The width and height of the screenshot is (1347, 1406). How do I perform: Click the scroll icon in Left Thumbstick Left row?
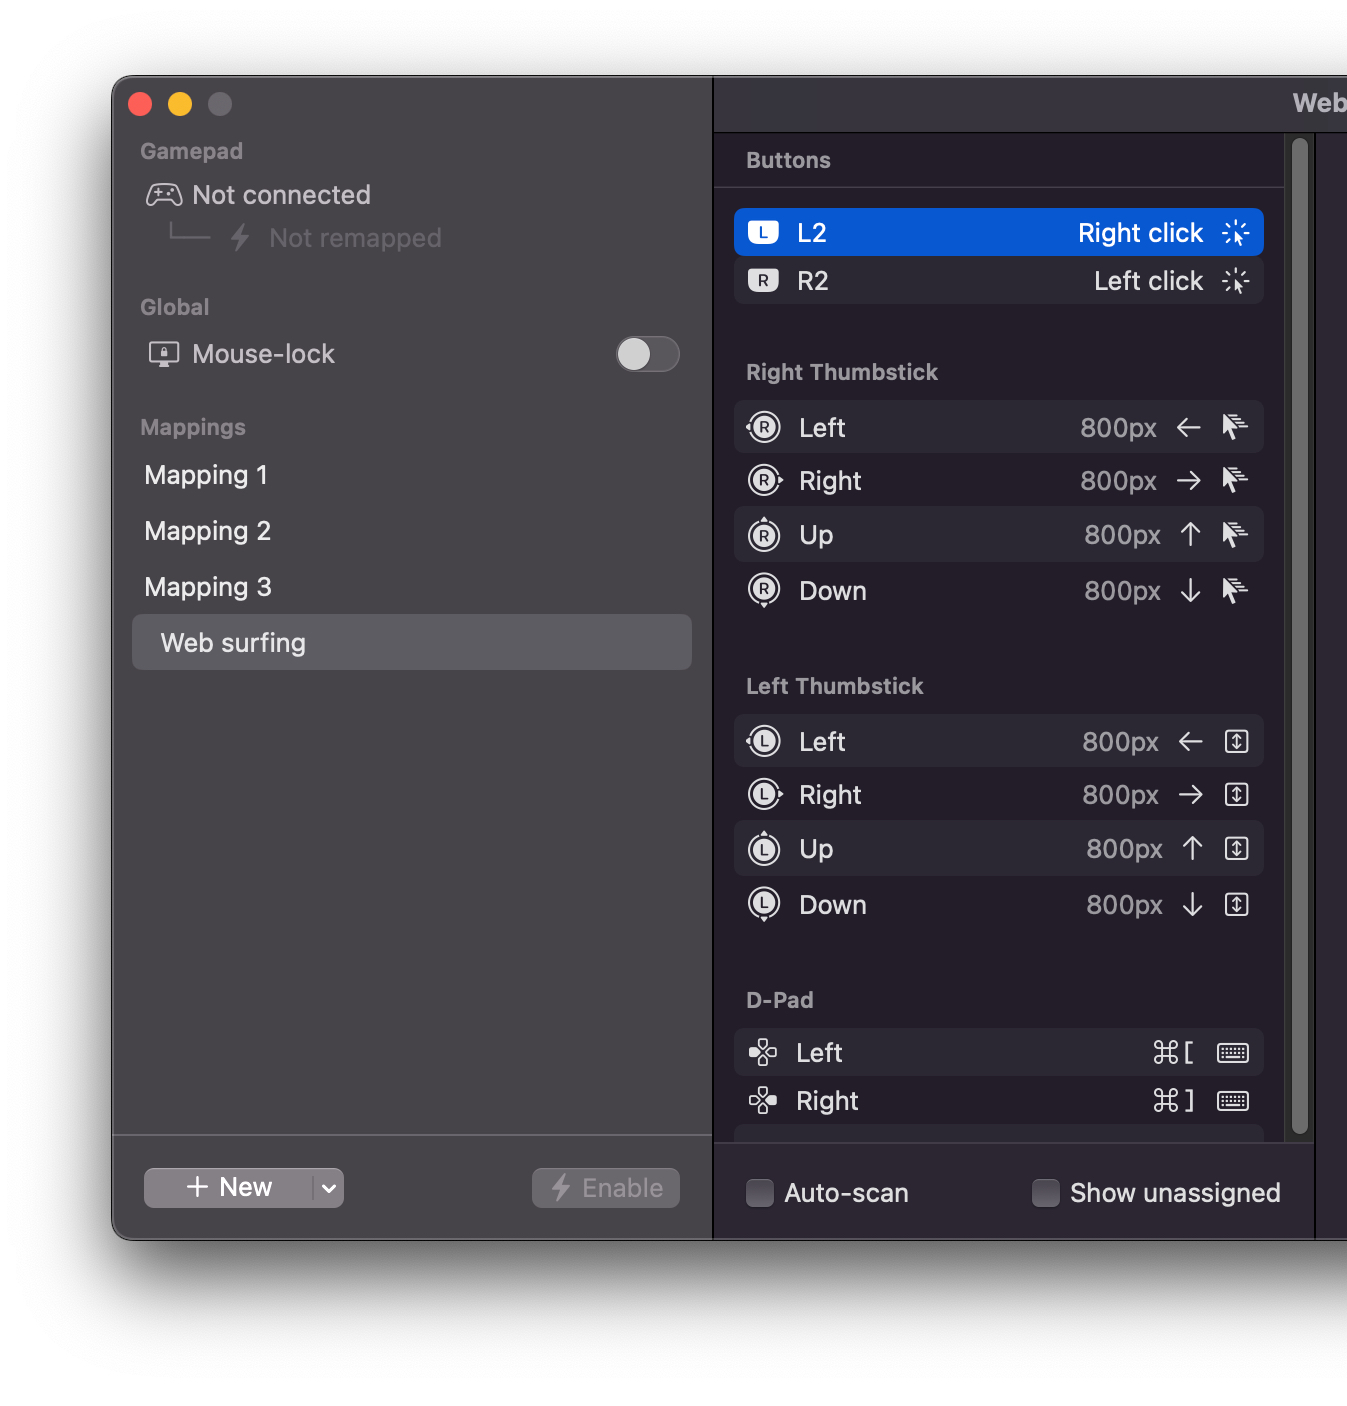tap(1237, 741)
